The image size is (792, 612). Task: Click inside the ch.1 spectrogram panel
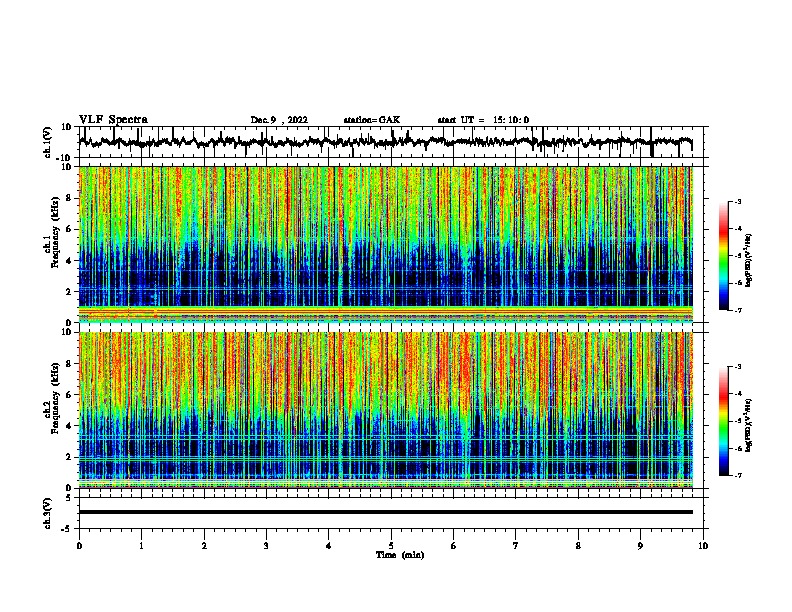pyautogui.click(x=386, y=244)
